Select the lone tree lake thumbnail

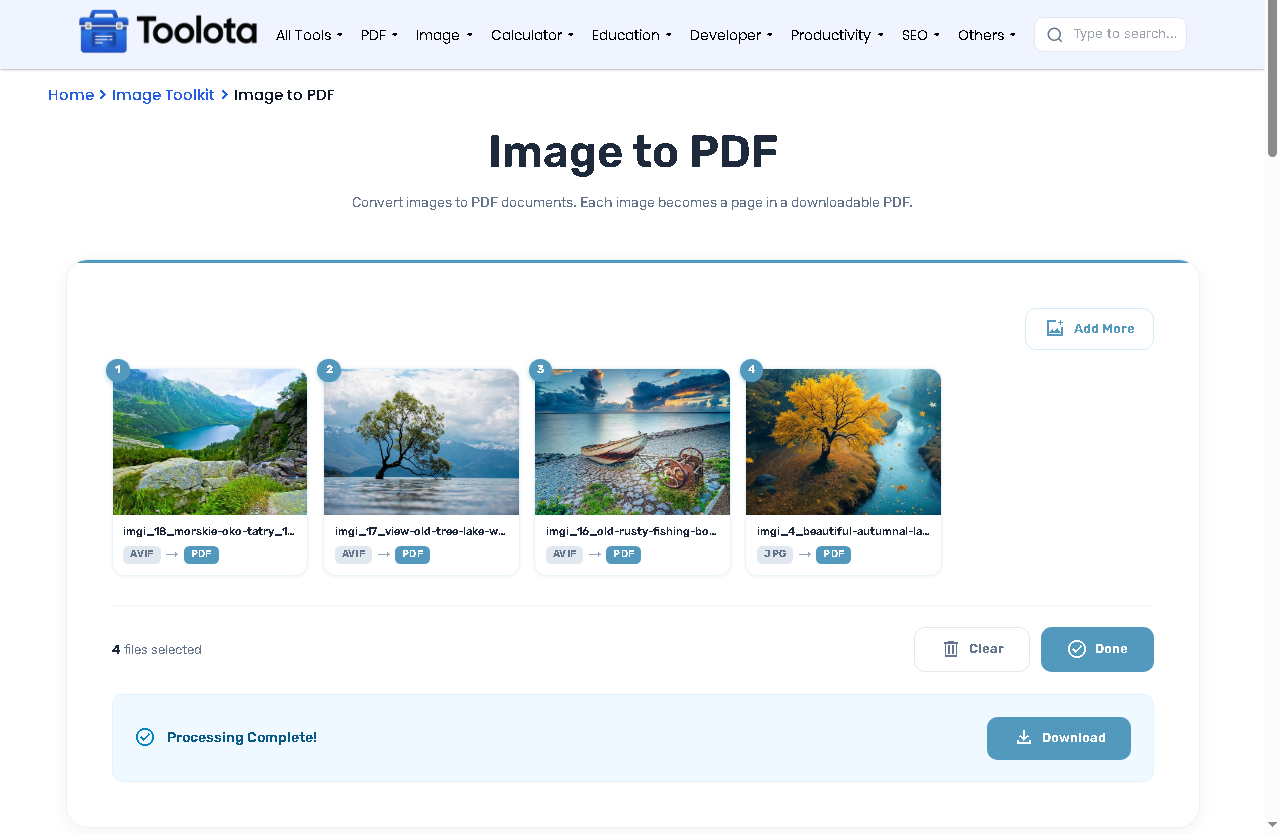(x=421, y=442)
